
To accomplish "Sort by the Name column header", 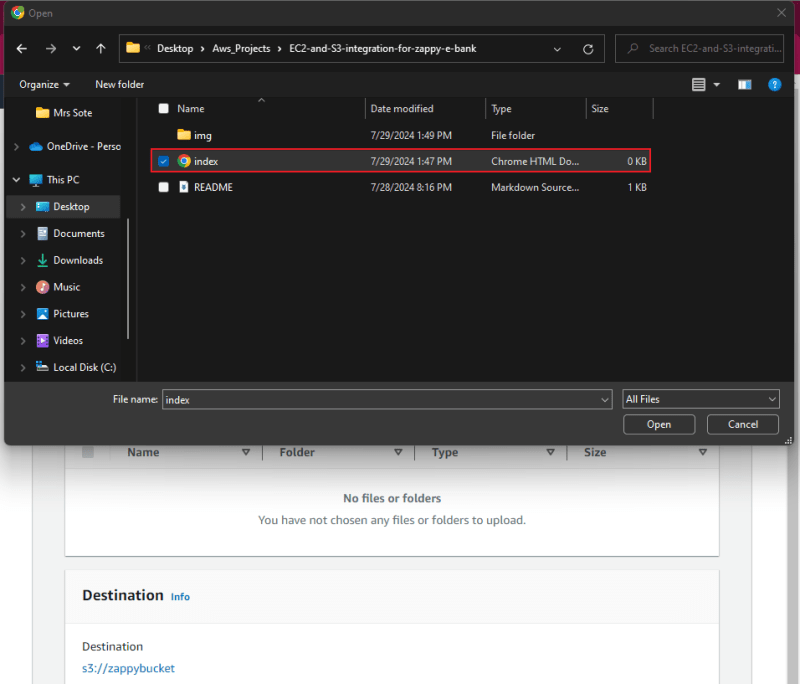I will [x=190, y=109].
